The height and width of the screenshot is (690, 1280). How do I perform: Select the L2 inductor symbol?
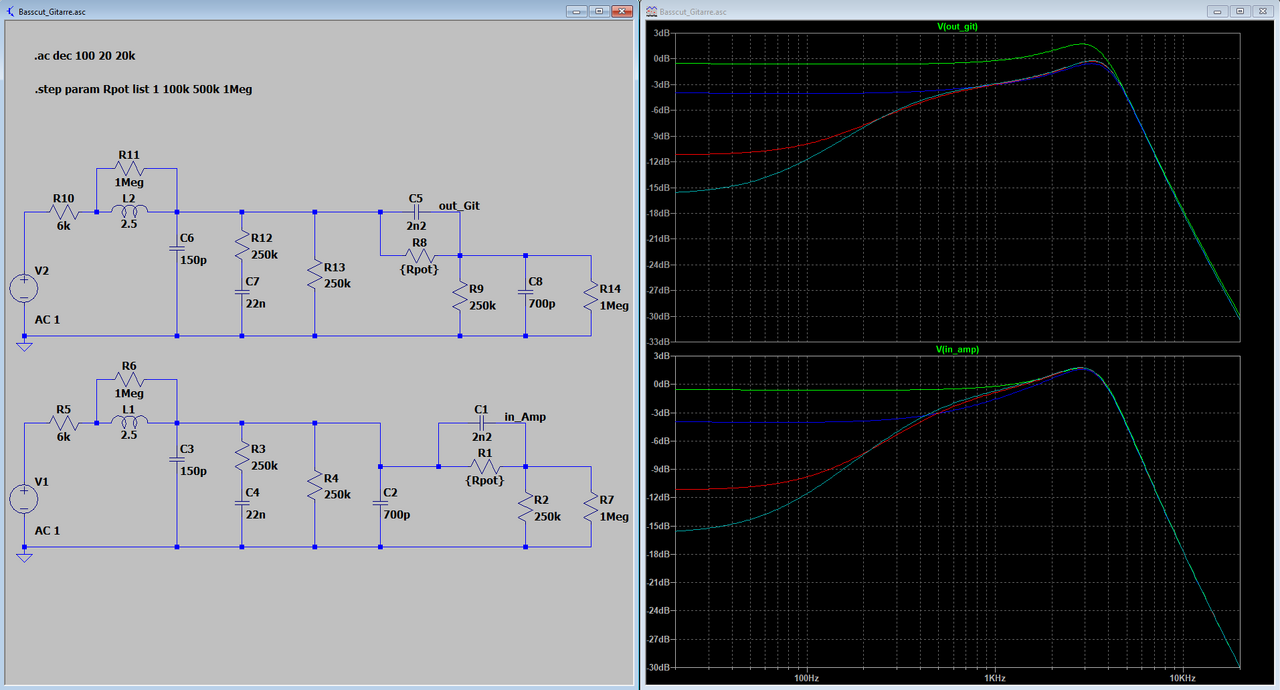point(129,210)
